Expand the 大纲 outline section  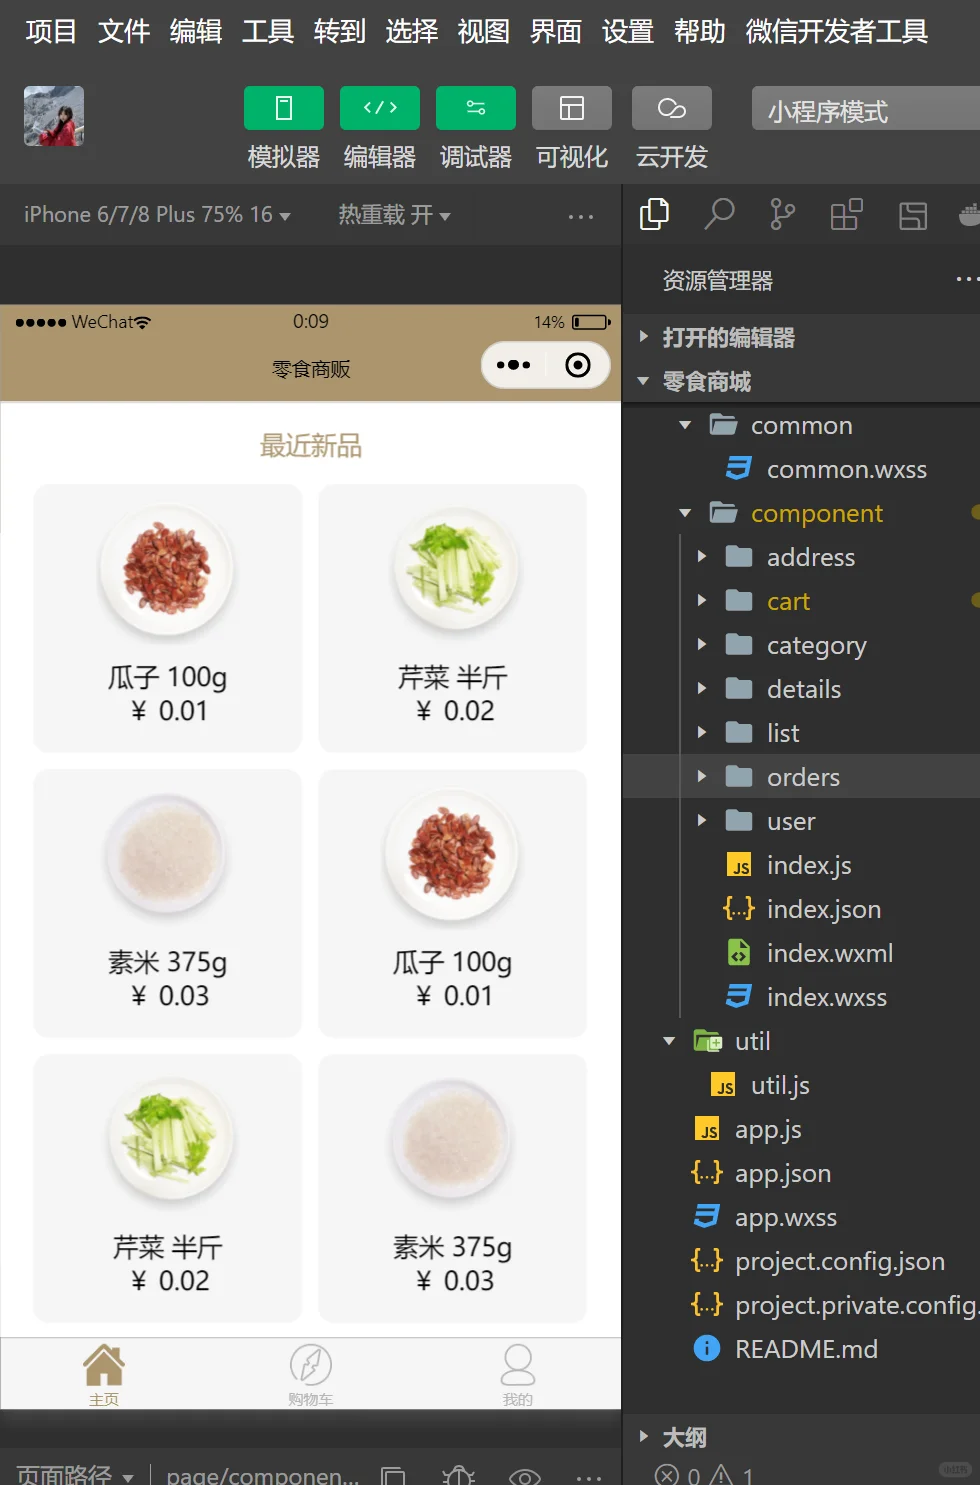(801, 1437)
